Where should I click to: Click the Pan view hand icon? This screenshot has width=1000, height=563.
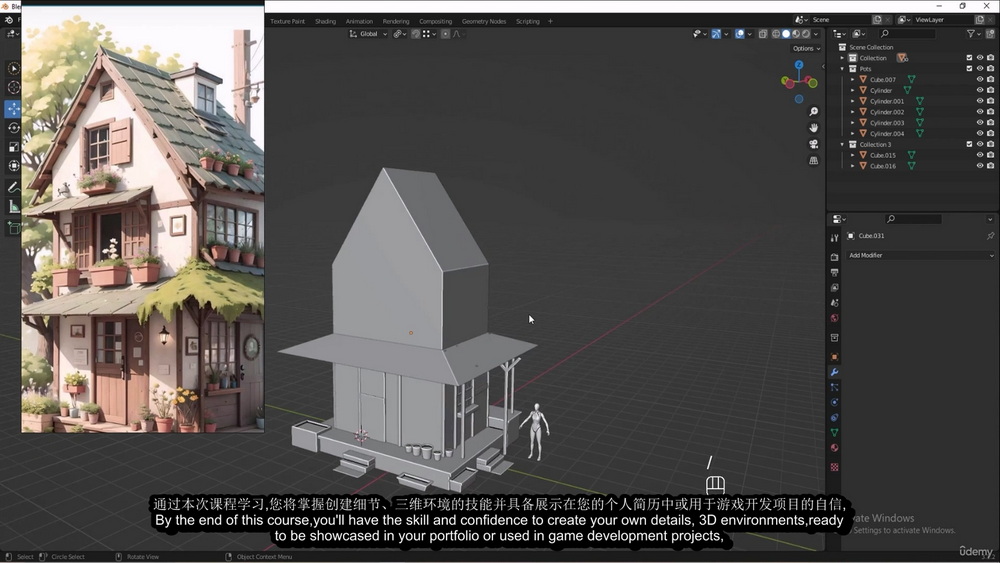pos(814,128)
